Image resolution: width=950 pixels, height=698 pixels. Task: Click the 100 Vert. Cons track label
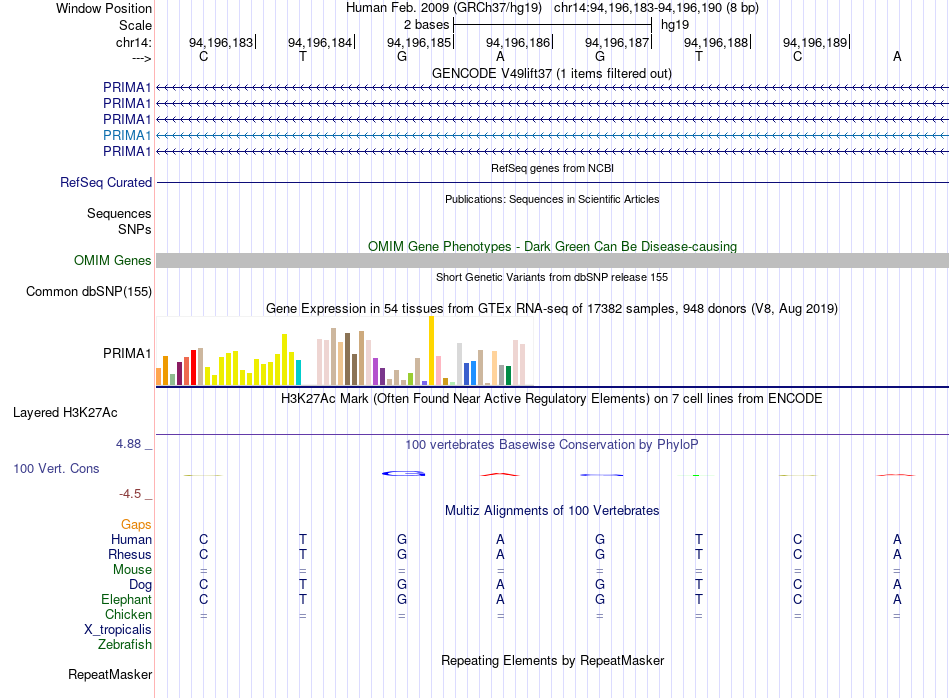click(56, 468)
